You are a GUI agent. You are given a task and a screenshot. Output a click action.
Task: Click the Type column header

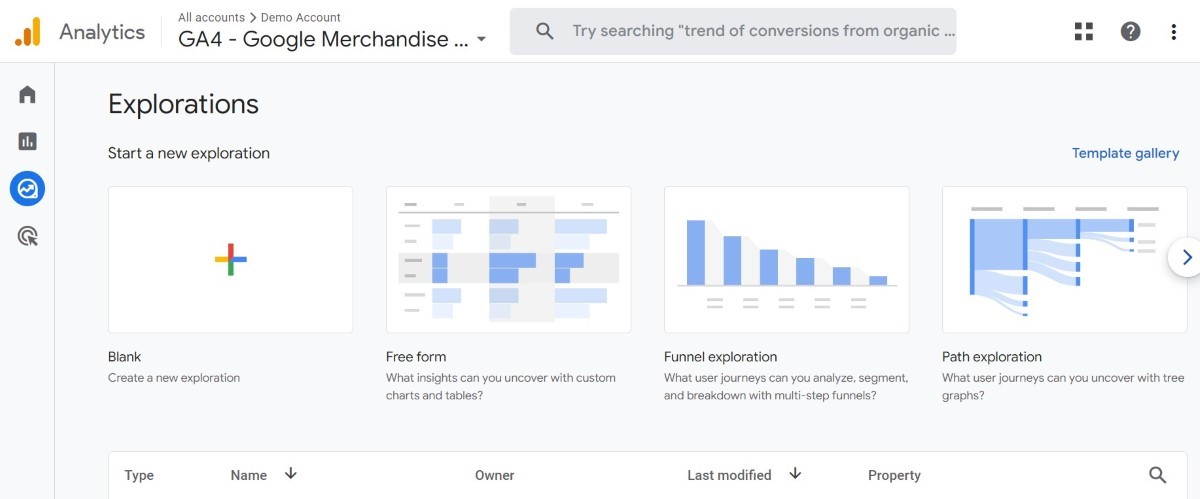click(139, 475)
